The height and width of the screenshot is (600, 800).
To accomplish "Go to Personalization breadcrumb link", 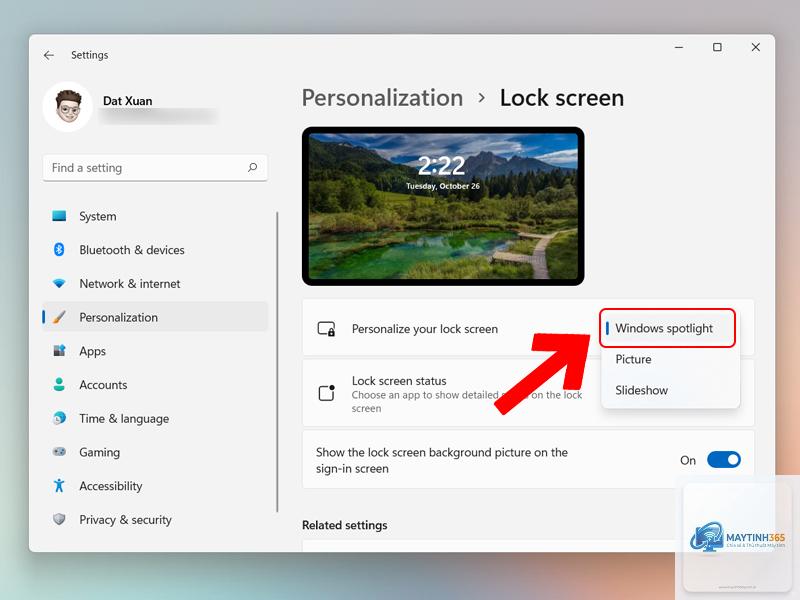I will (382, 98).
